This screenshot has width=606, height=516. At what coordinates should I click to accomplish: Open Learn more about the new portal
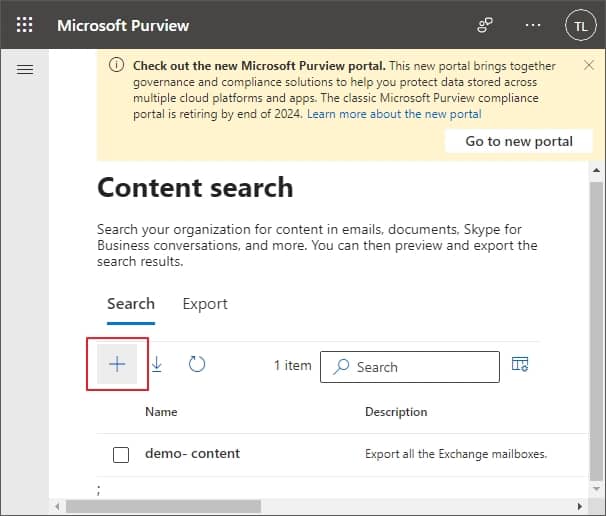[x=394, y=114]
